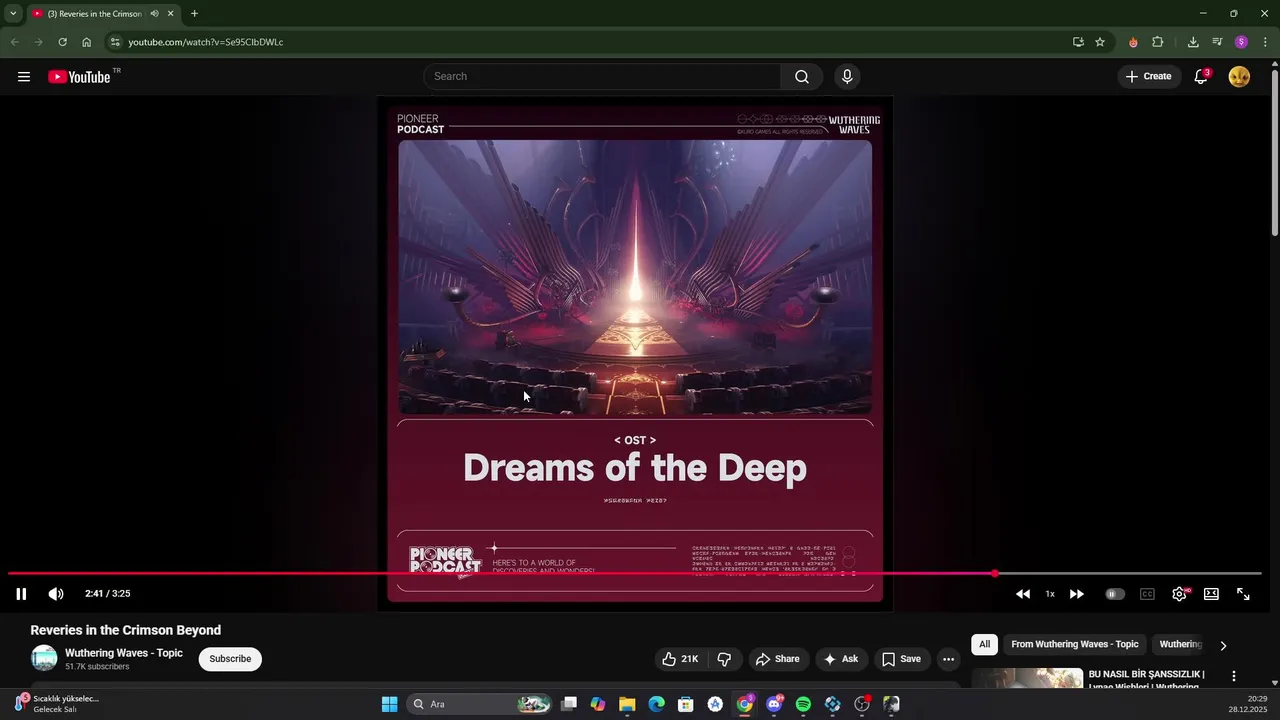Open BU NASIL BİR ŞANSSIZLIK video thumbnail
This screenshot has width=1280, height=720.
click(x=1027, y=679)
